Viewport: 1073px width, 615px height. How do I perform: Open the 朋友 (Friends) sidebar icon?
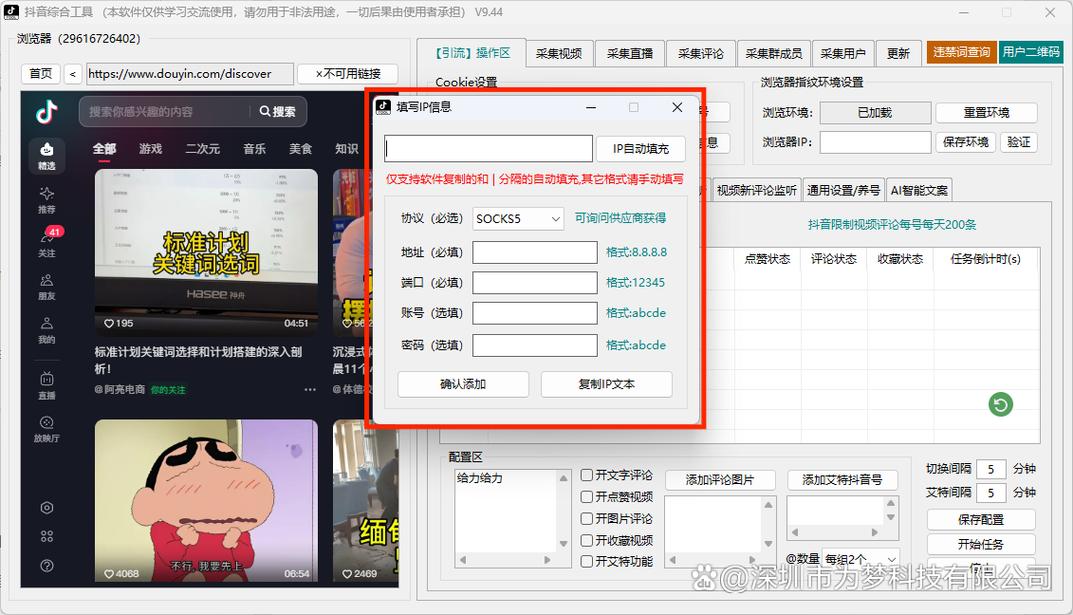tap(46, 286)
